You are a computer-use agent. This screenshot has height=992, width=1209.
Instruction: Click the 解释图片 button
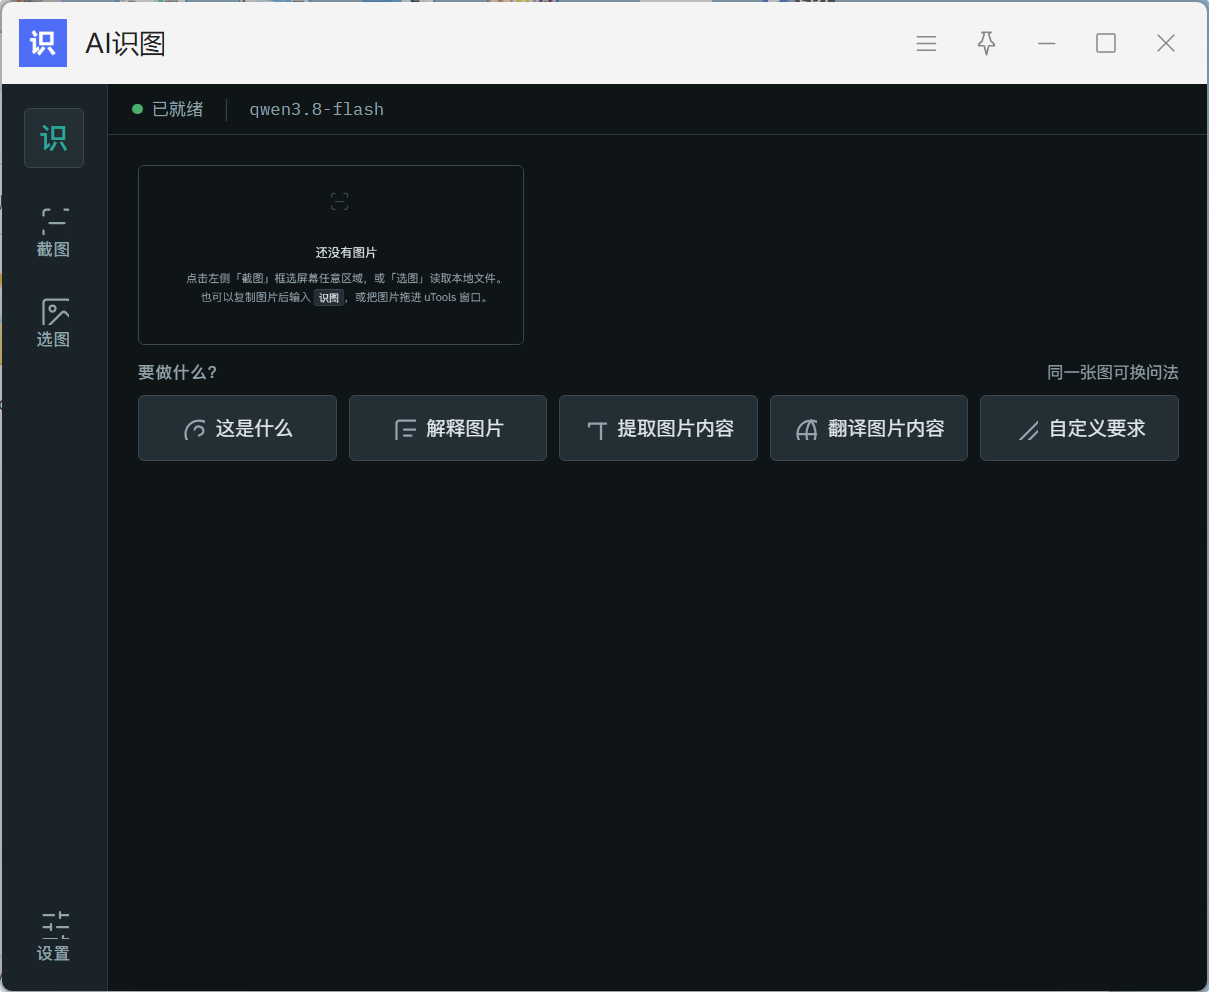pyautogui.click(x=448, y=428)
